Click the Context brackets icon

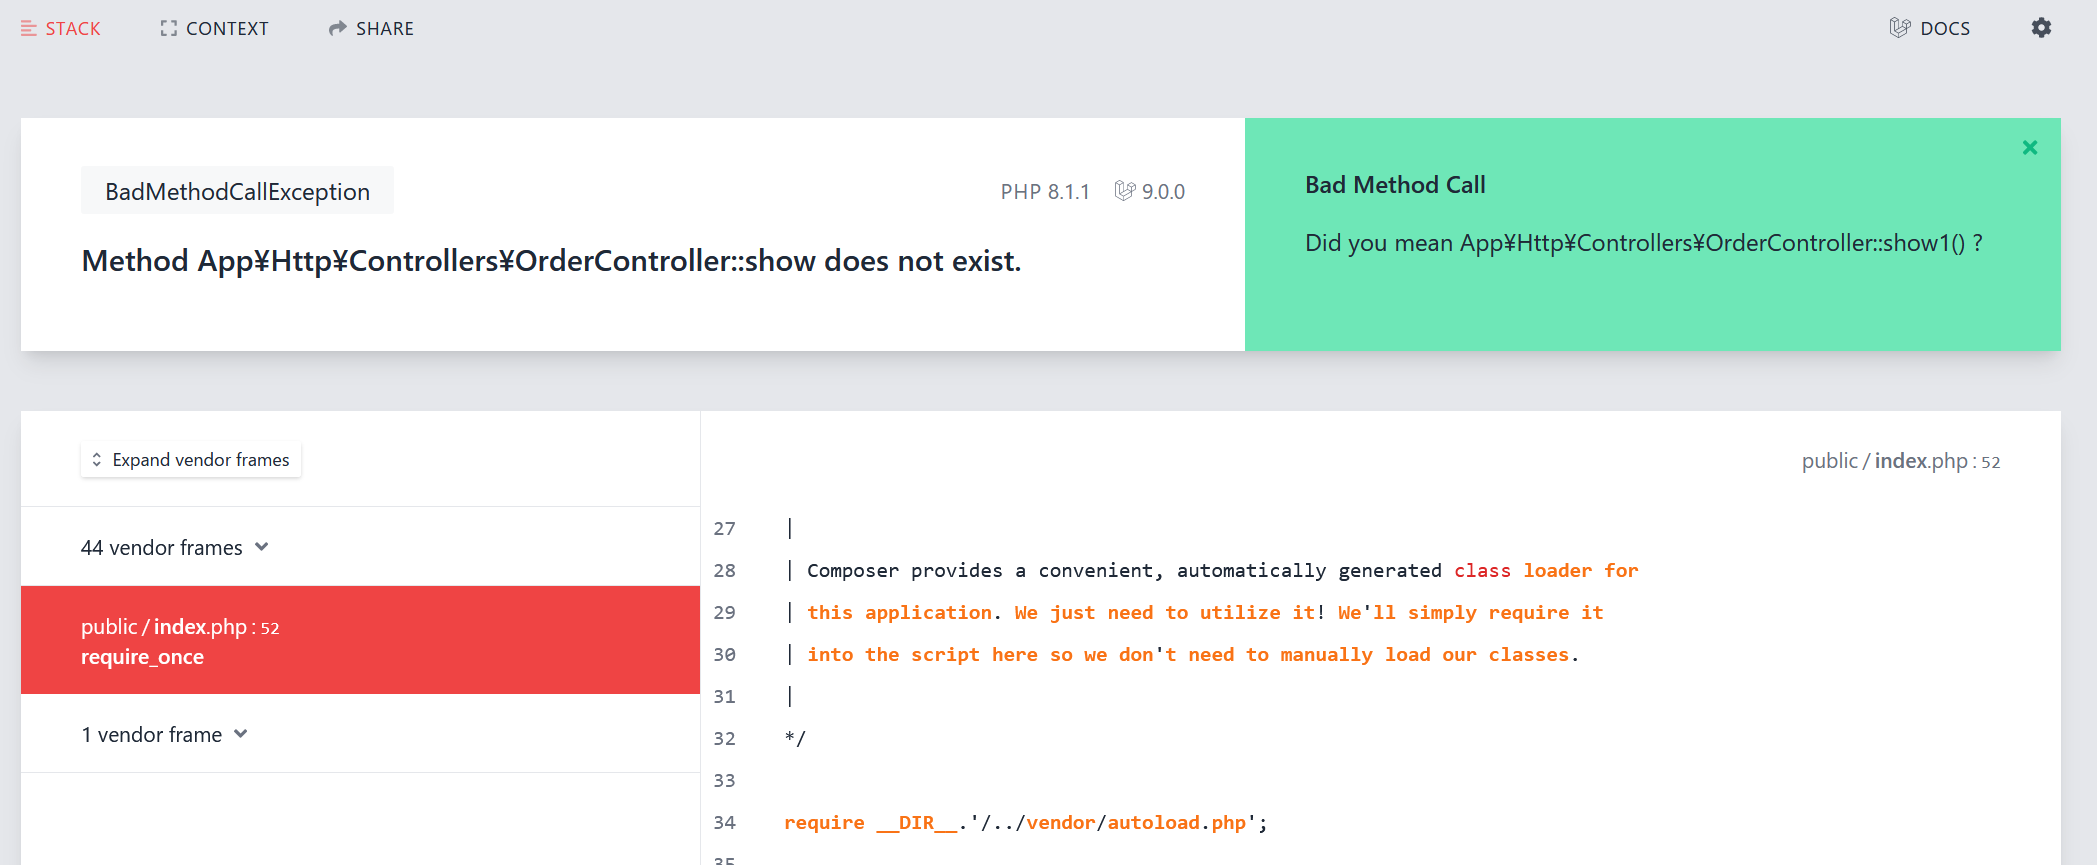pyautogui.click(x=168, y=29)
